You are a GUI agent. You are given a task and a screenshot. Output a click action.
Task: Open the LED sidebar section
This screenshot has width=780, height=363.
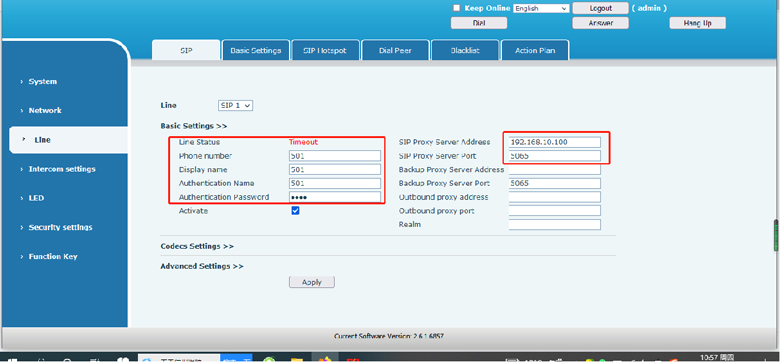(36, 198)
